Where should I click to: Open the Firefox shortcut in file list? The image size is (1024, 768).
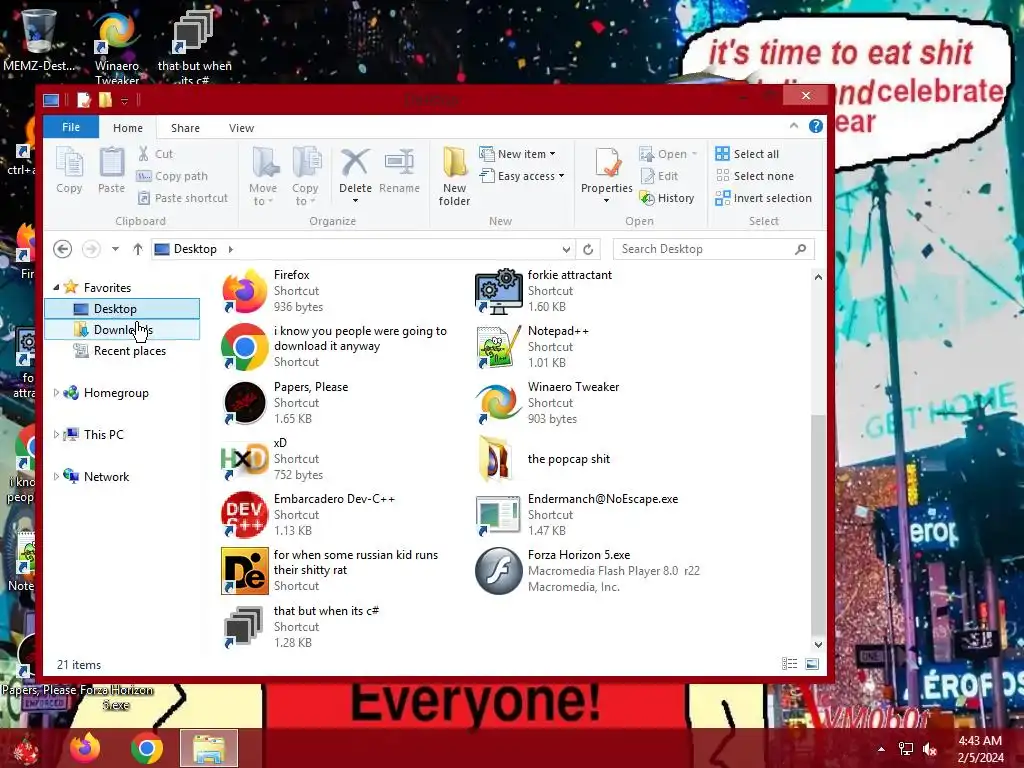click(244, 291)
